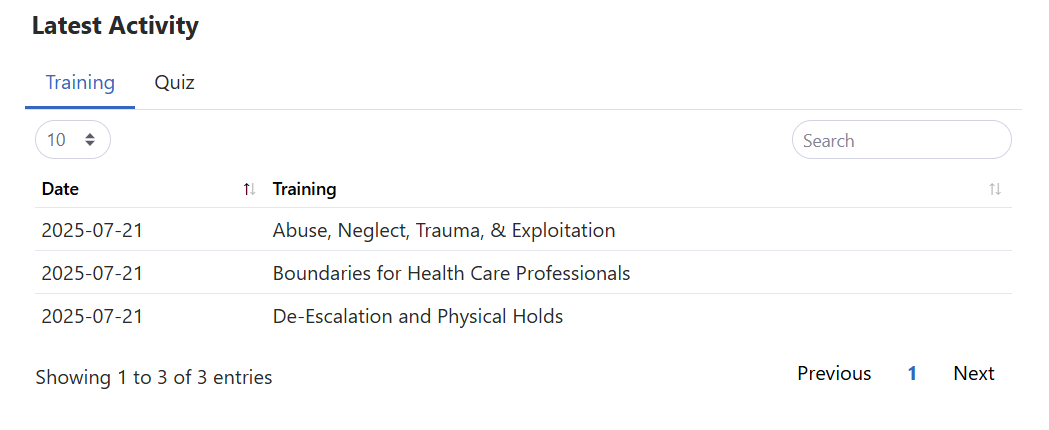1049x430 pixels.
Task: Open the Quiz tab
Action: [174, 83]
